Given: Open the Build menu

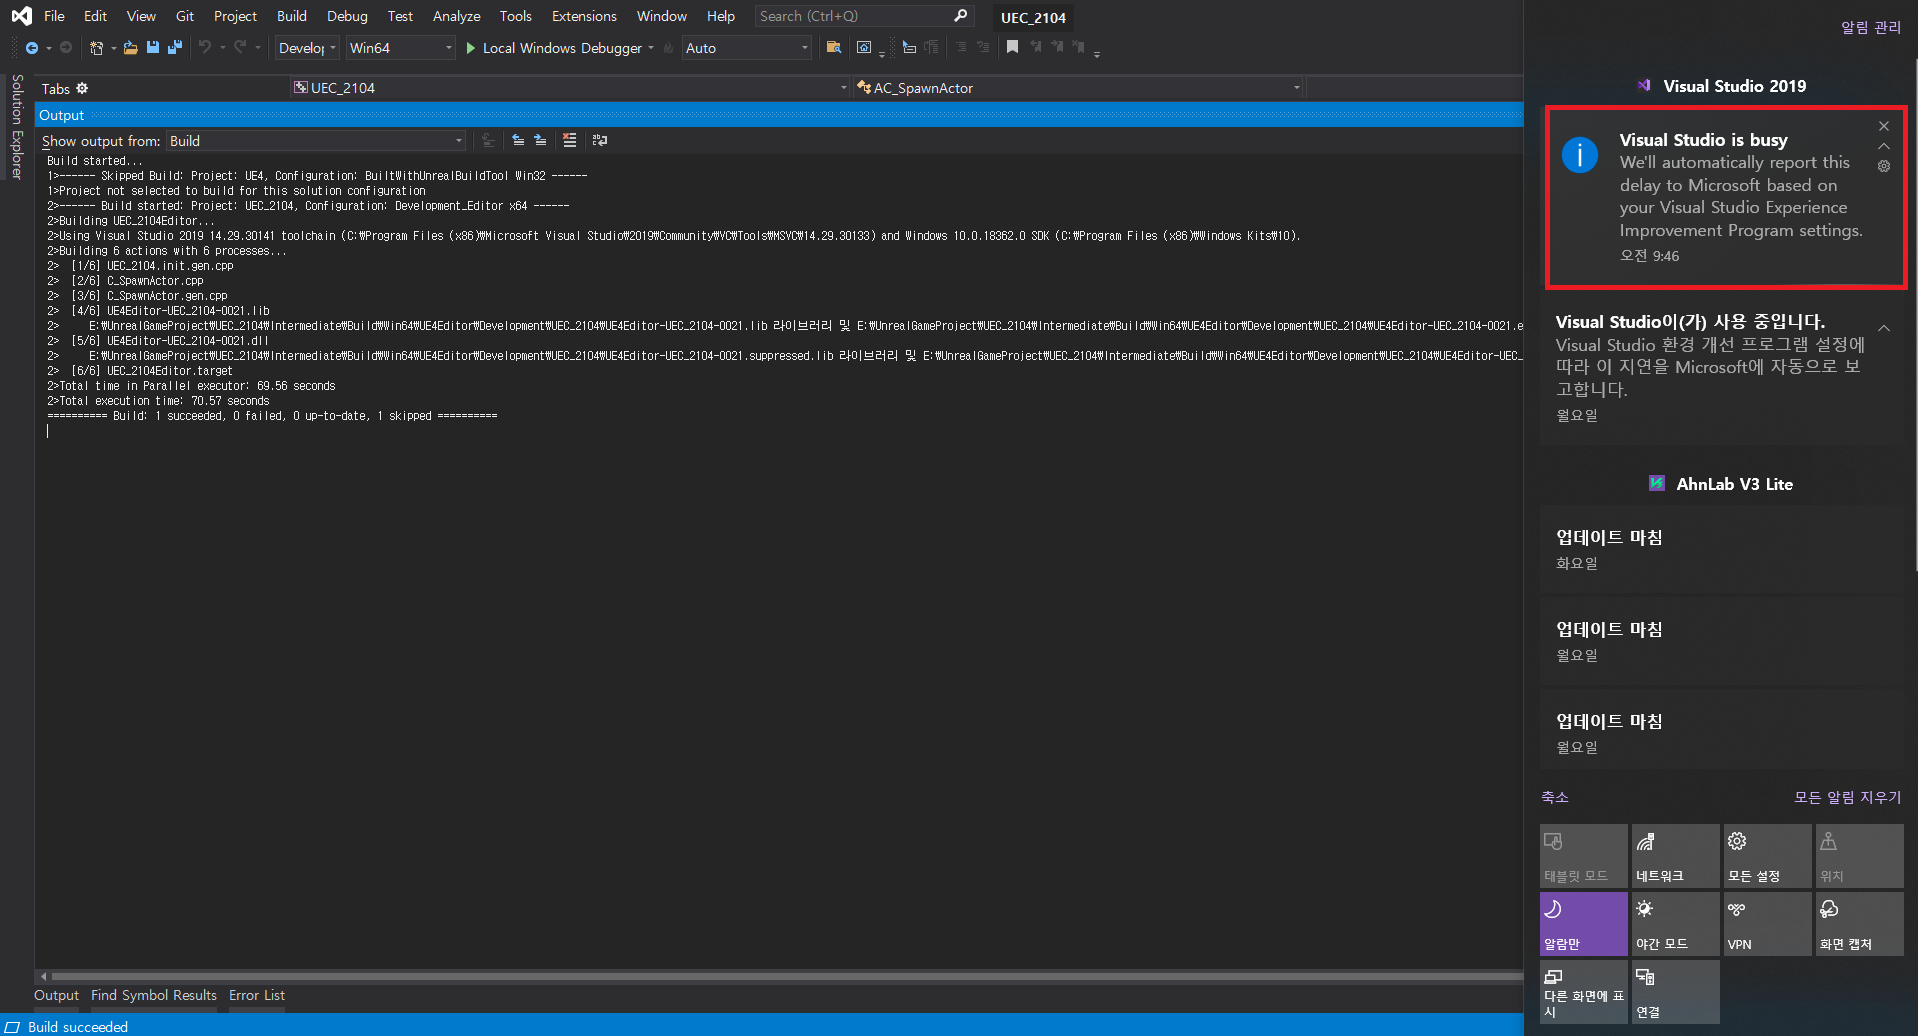Looking at the screenshot, I should click(292, 16).
